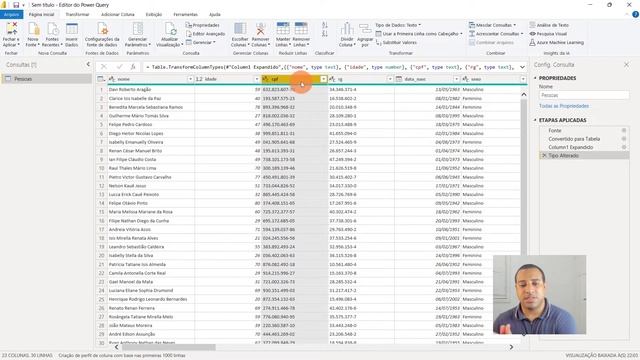Open the Acrescentar Consultas dropdown

[496, 34]
